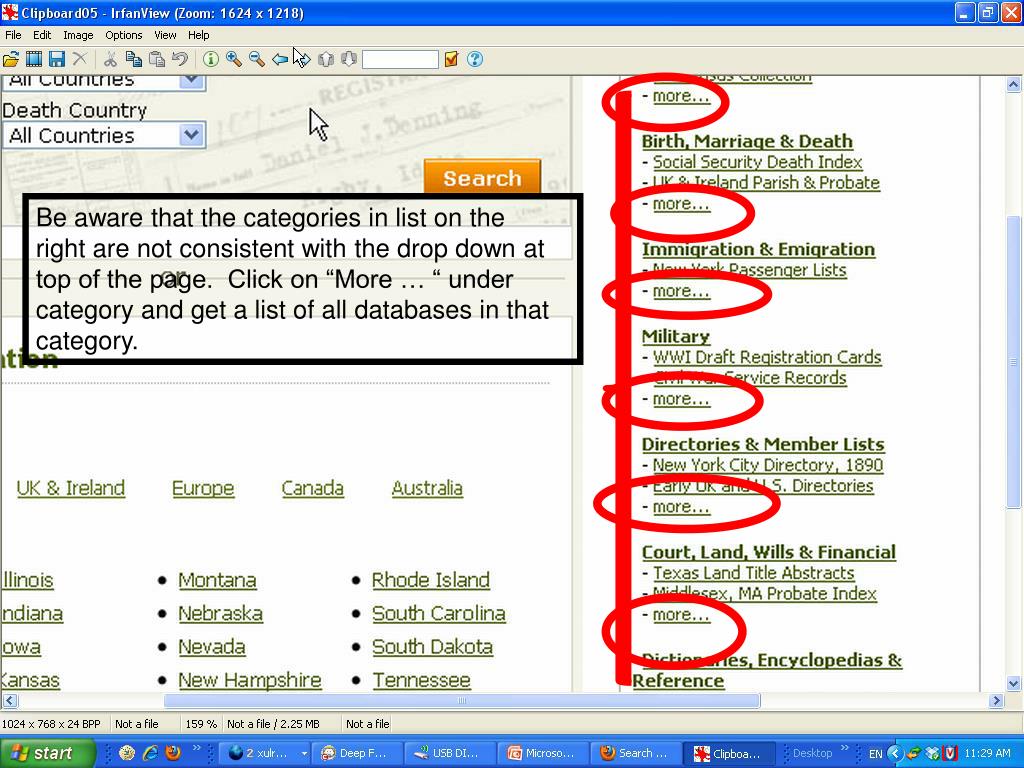1024x768 pixels.
Task: Click the Tennessee state link
Action: [x=422, y=680]
